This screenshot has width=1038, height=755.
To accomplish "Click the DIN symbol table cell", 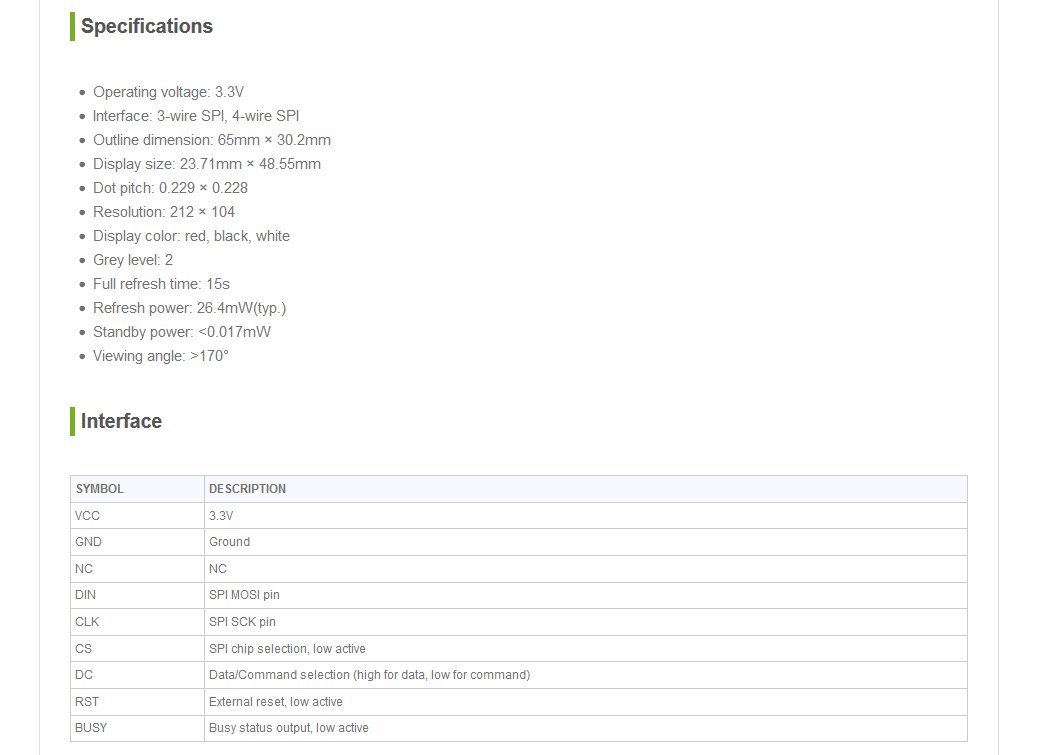I will [86, 595].
